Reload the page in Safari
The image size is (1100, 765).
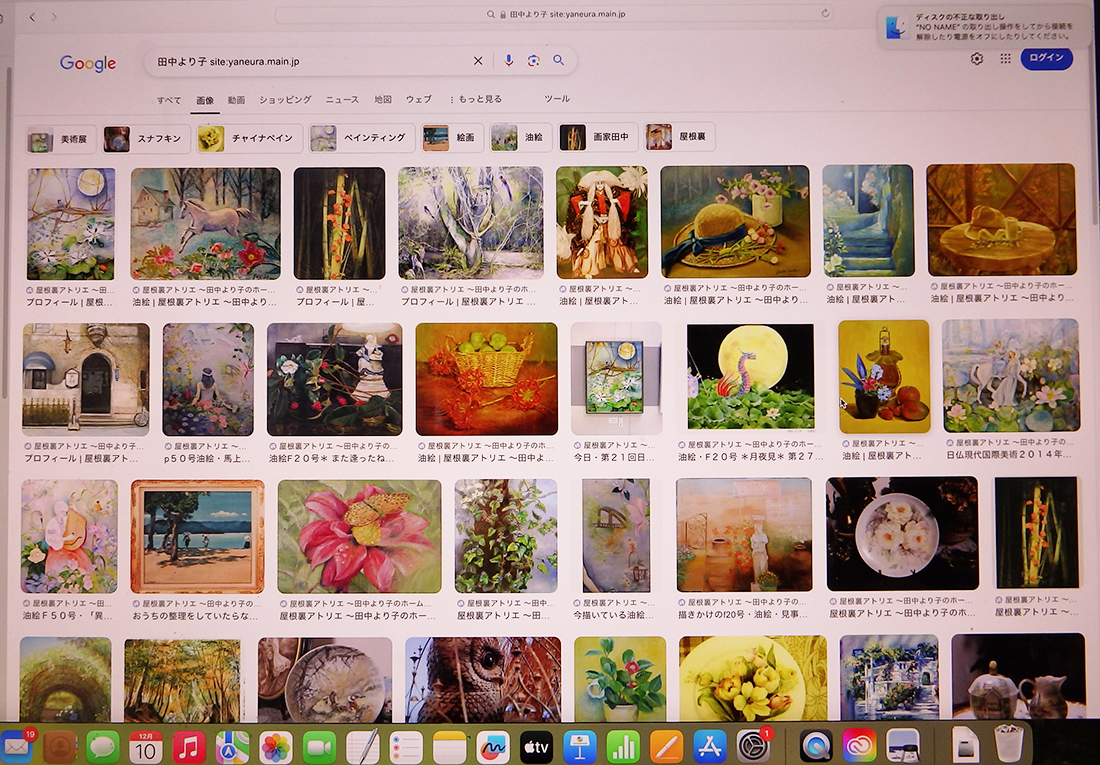point(825,14)
